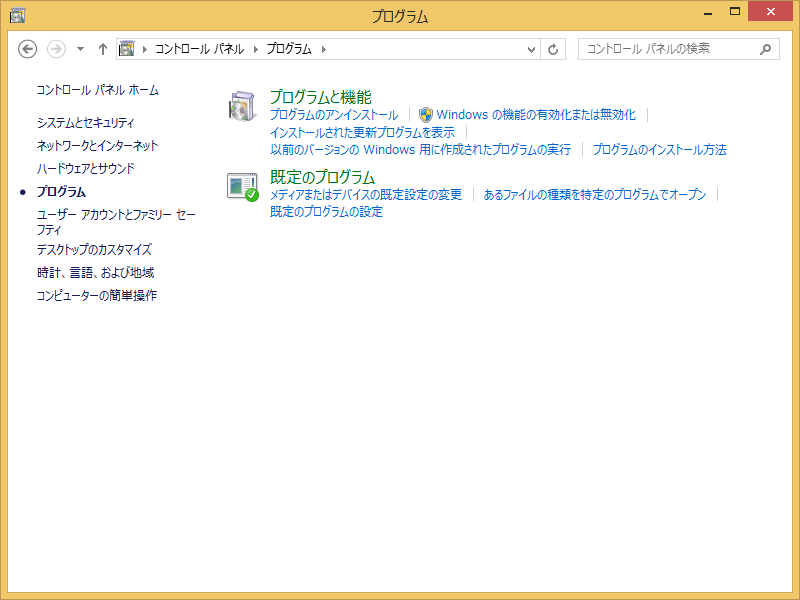The image size is (800, 600).
Task: Open ネットワークとインターネット category
Action: click(97, 146)
